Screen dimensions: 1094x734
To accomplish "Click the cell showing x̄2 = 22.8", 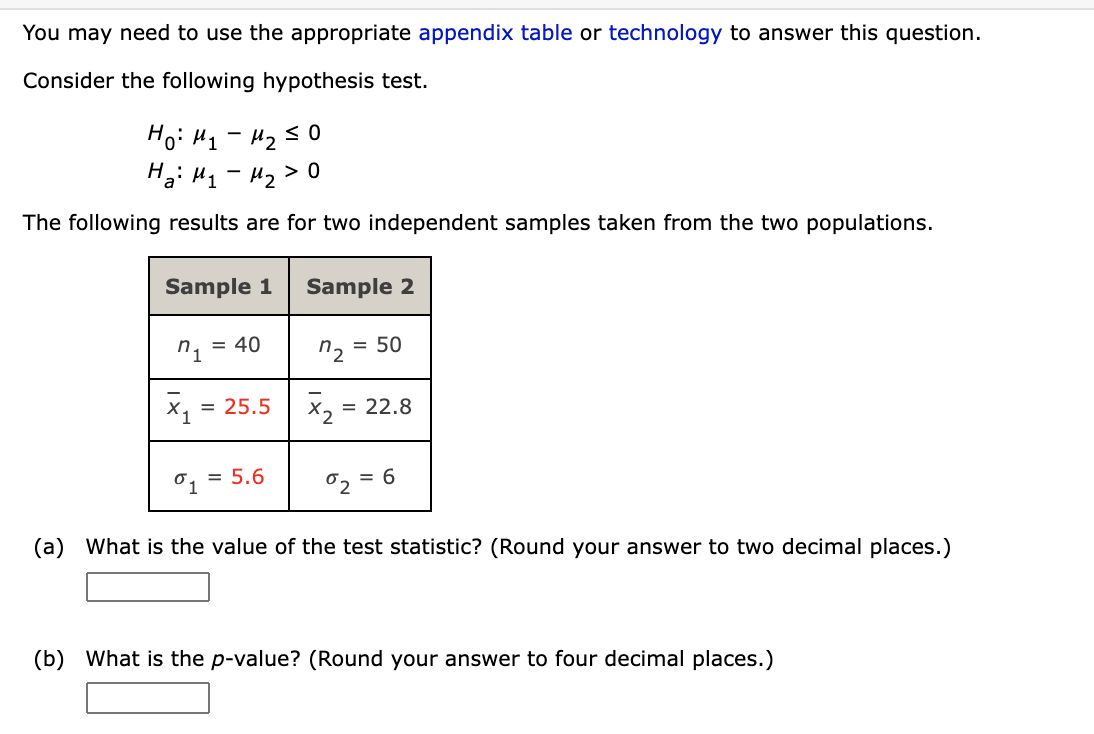I will [x=360, y=409].
